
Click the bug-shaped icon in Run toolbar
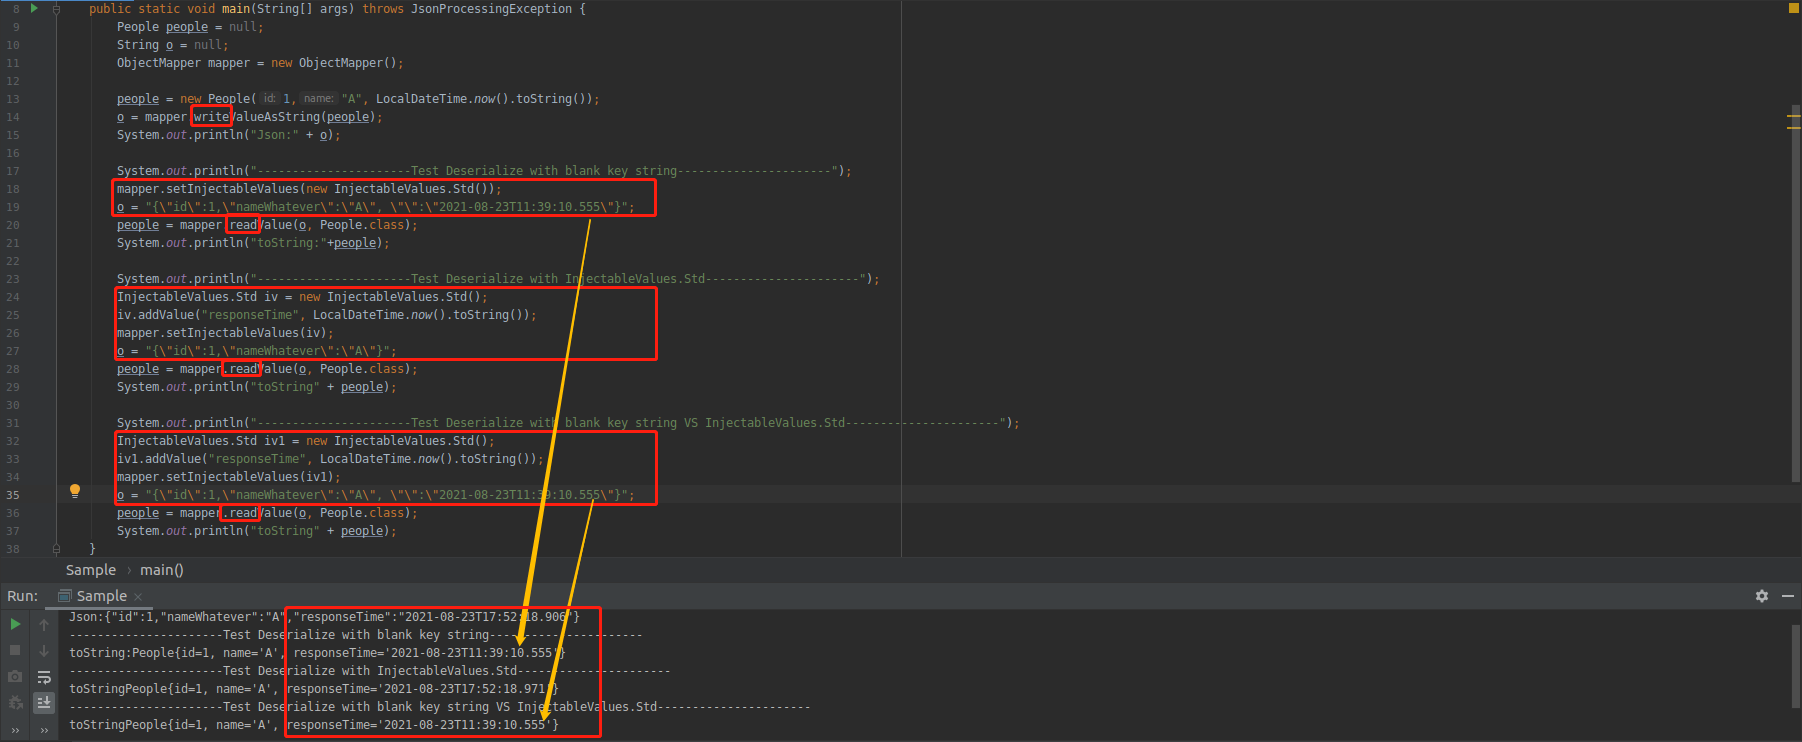(x=15, y=703)
